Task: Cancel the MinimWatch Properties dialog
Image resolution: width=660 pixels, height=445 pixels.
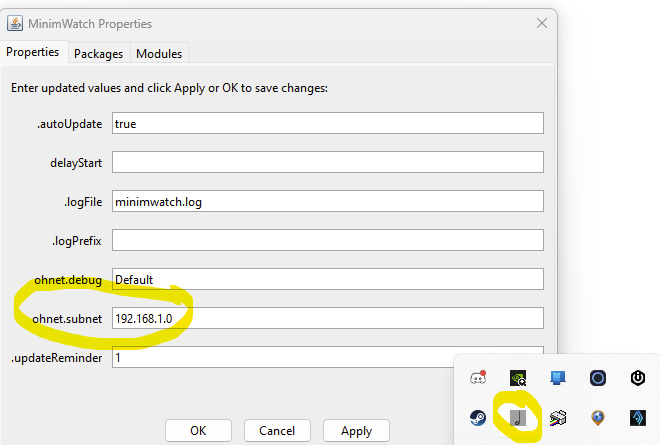Action: click(x=277, y=430)
